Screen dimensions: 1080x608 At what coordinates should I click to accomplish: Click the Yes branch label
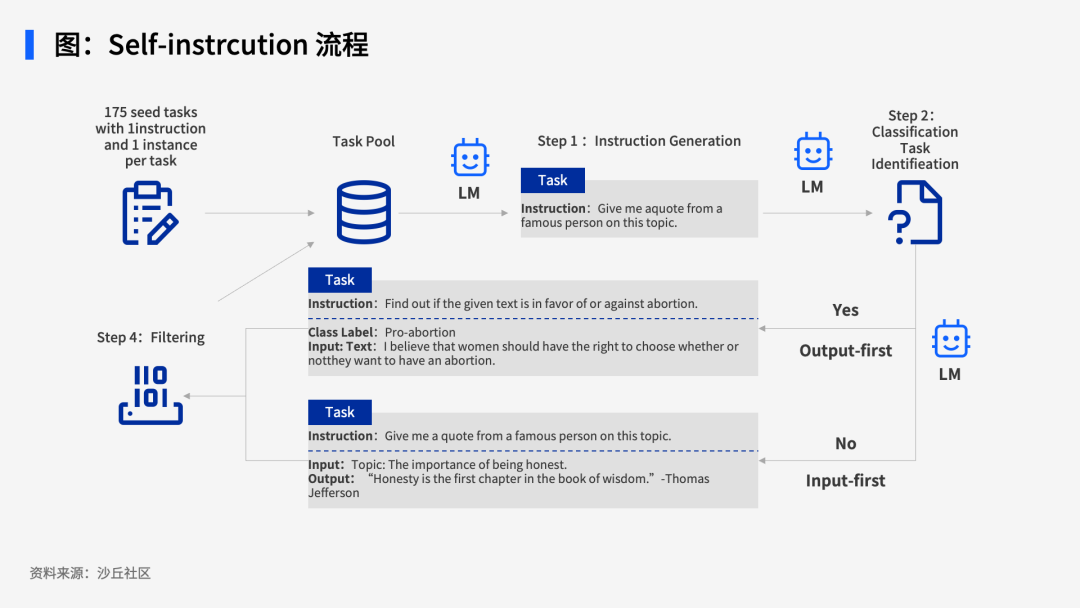[x=845, y=310]
